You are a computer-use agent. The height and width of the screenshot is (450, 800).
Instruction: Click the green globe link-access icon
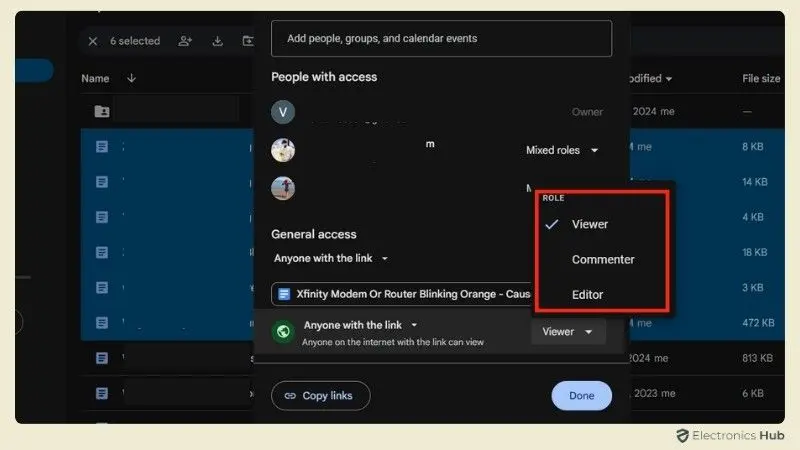[283, 332]
